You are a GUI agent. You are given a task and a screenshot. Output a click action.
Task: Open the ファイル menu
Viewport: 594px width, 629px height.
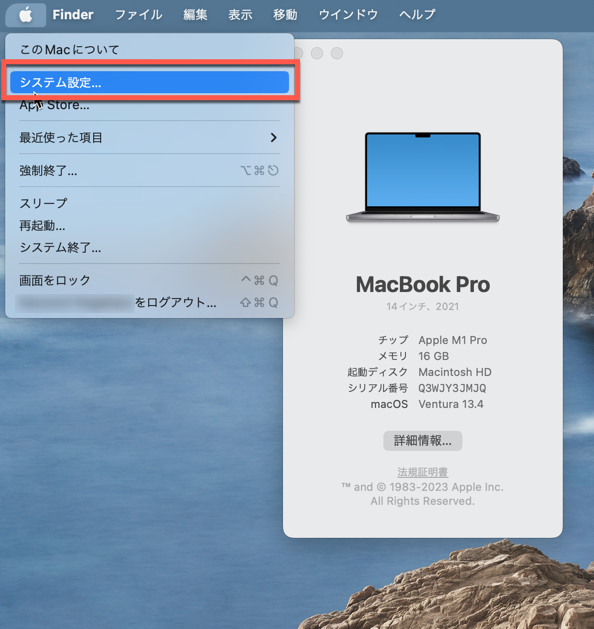click(138, 15)
